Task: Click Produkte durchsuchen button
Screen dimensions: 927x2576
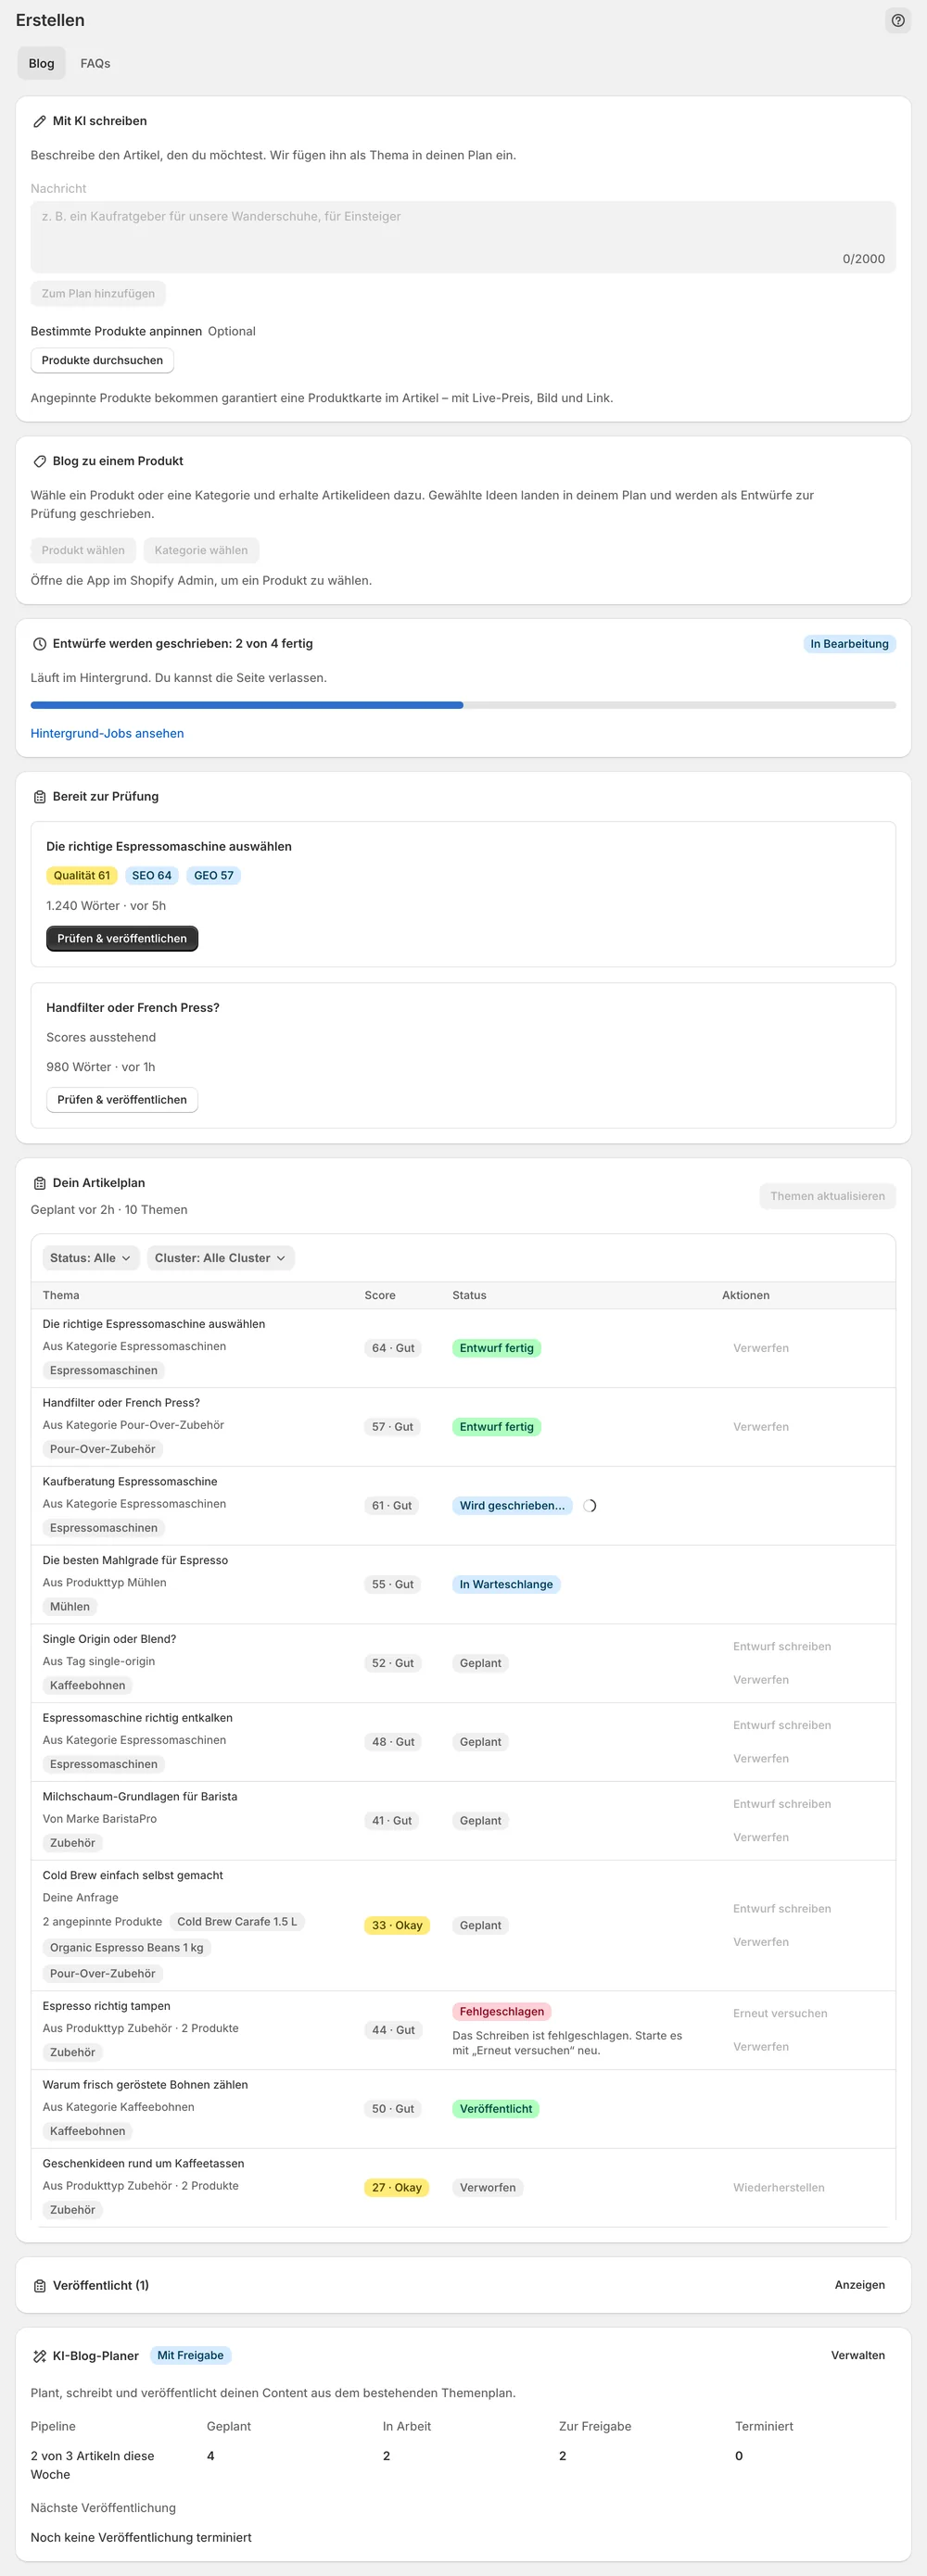Action: pyautogui.click(x=102, y=360)
